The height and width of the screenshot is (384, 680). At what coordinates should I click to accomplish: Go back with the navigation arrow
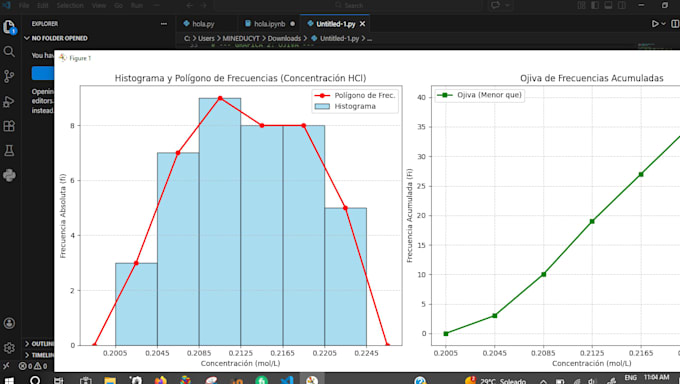189,5
